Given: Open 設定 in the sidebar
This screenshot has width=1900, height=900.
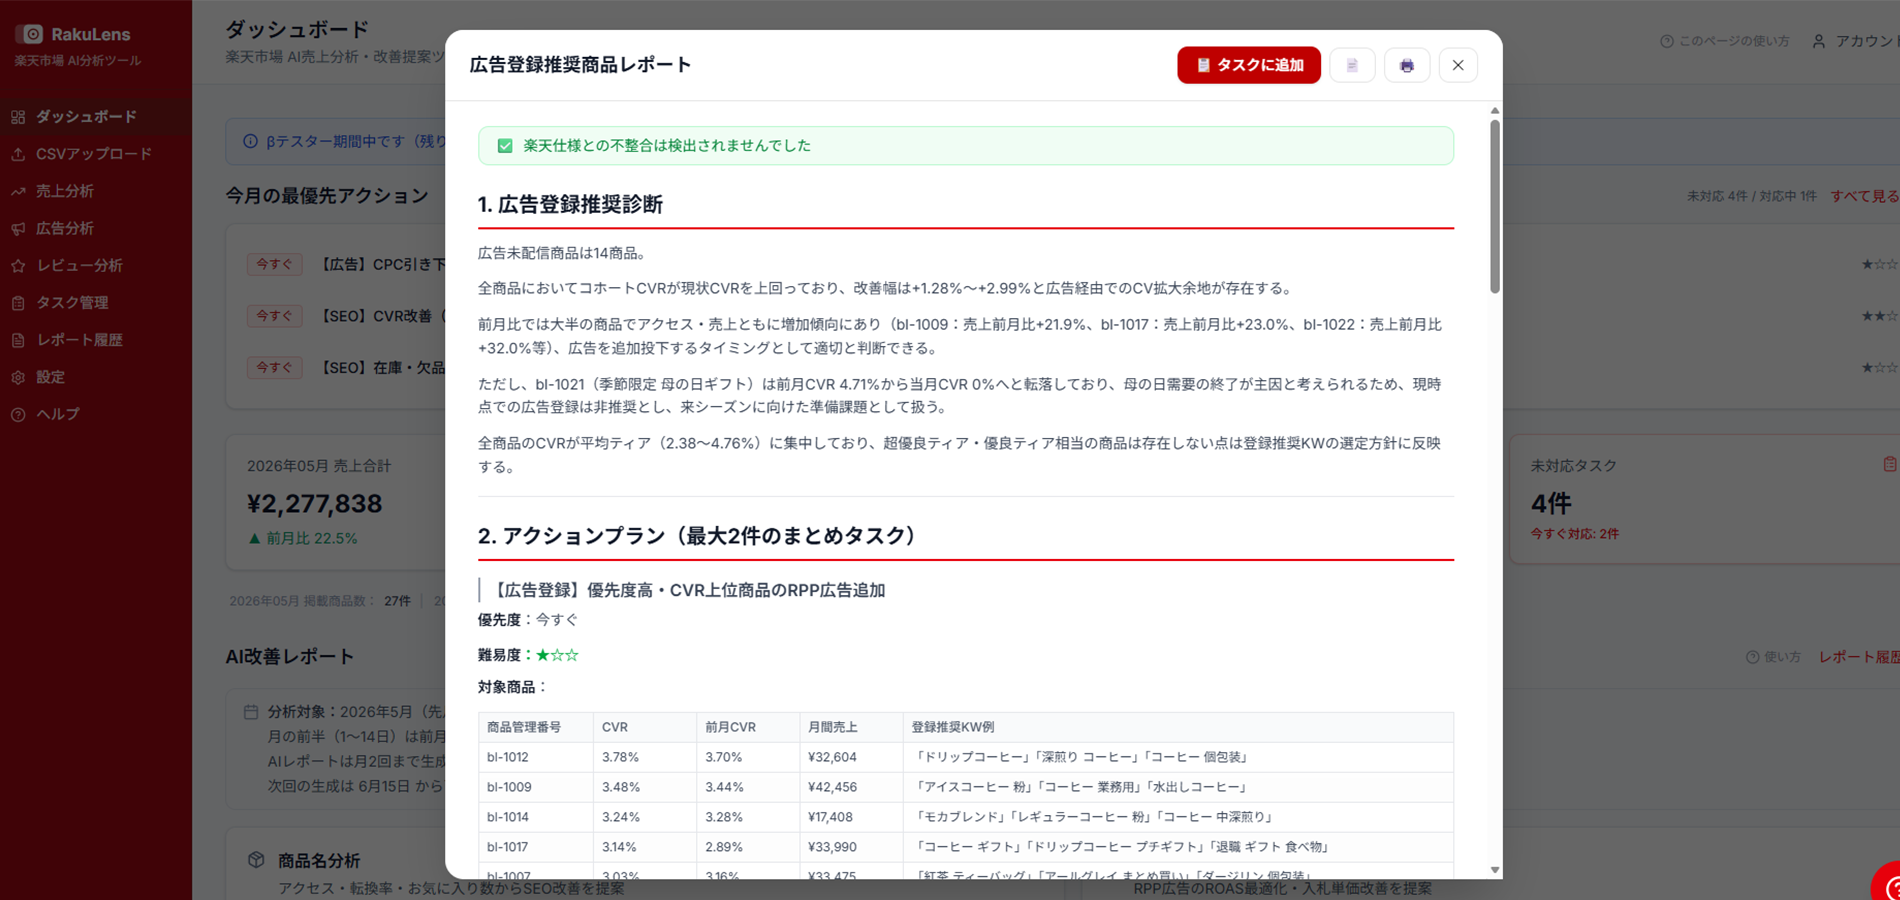Looking at the screenshot, I should [96, 377].
